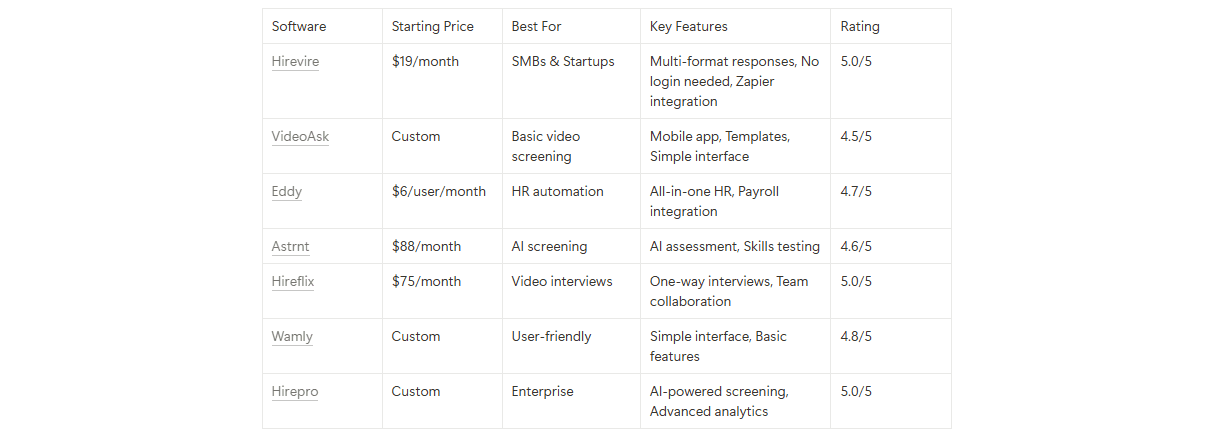Select the 4.8/5 rating cell
The width and height of the screenshot is (1231, 448).
[x=856, y=337]
